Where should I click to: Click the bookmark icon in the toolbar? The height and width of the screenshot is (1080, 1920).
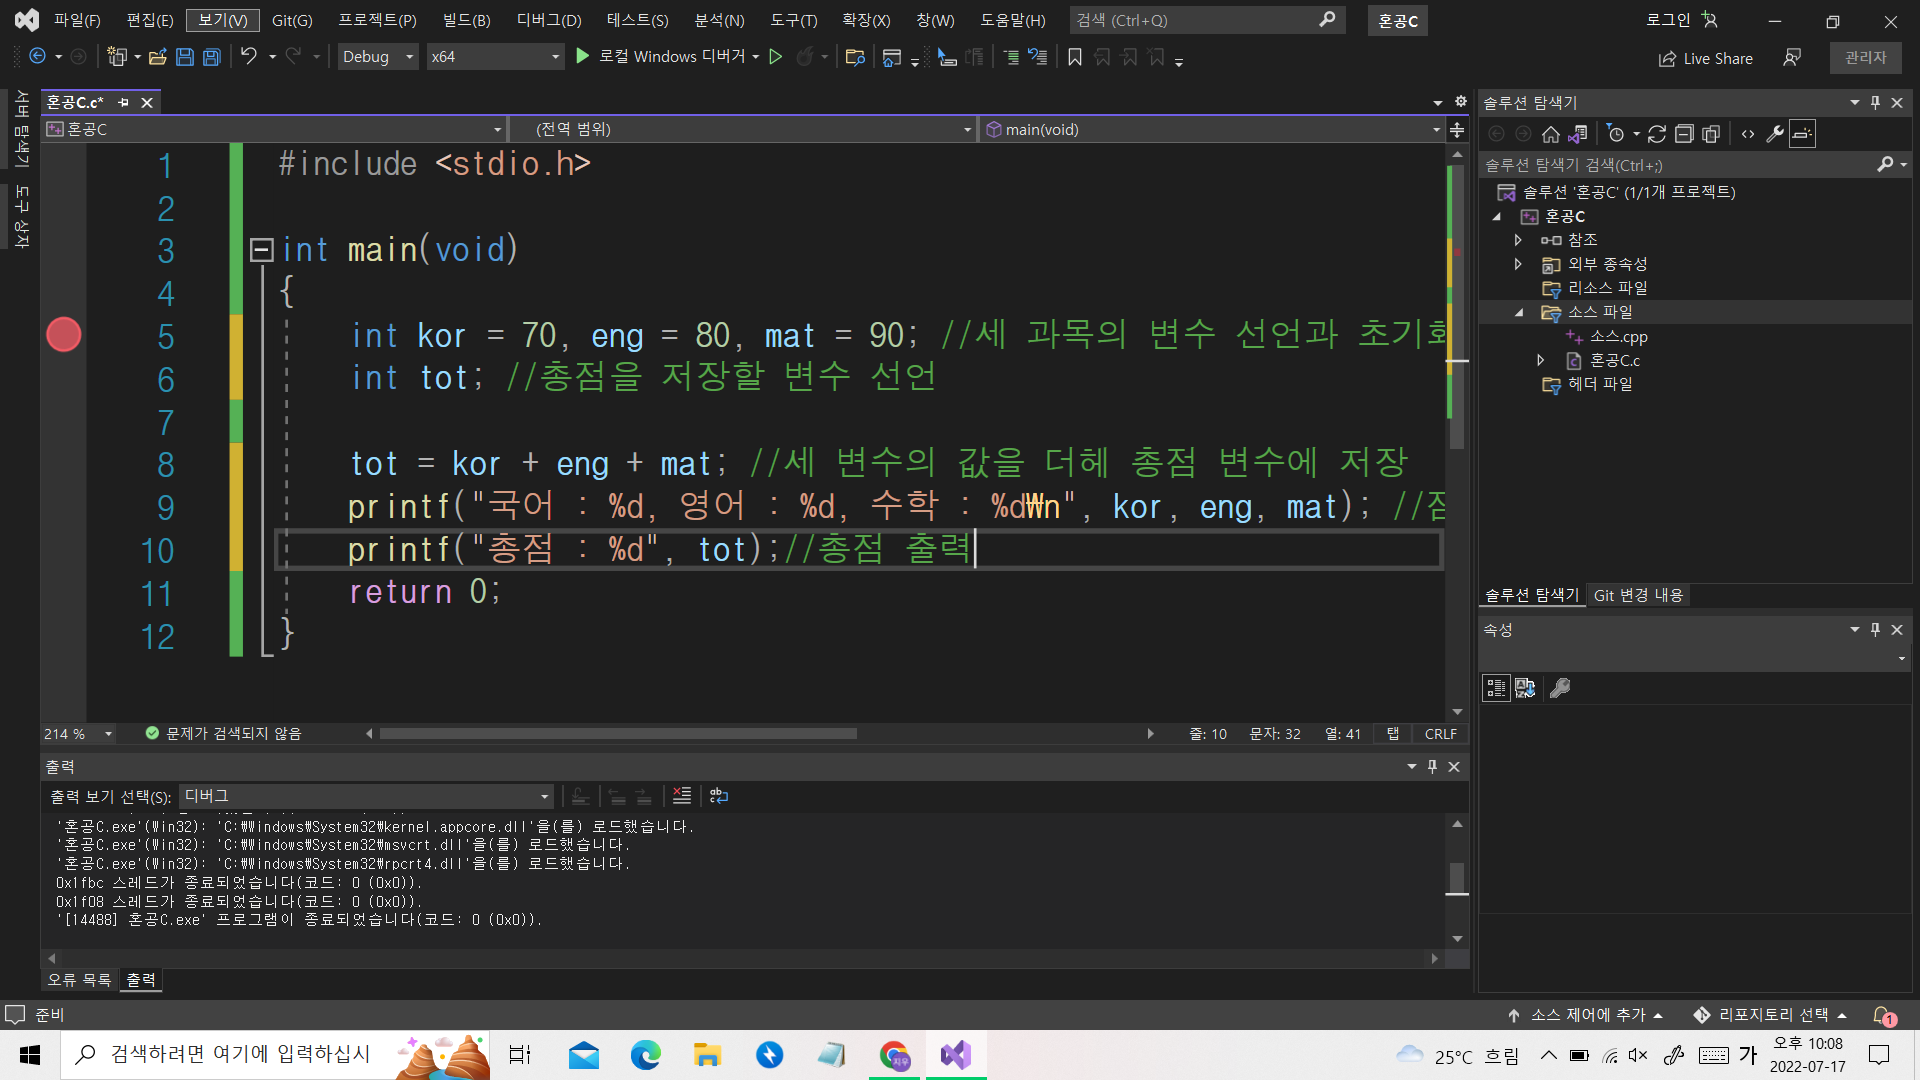coord(1075,57)
